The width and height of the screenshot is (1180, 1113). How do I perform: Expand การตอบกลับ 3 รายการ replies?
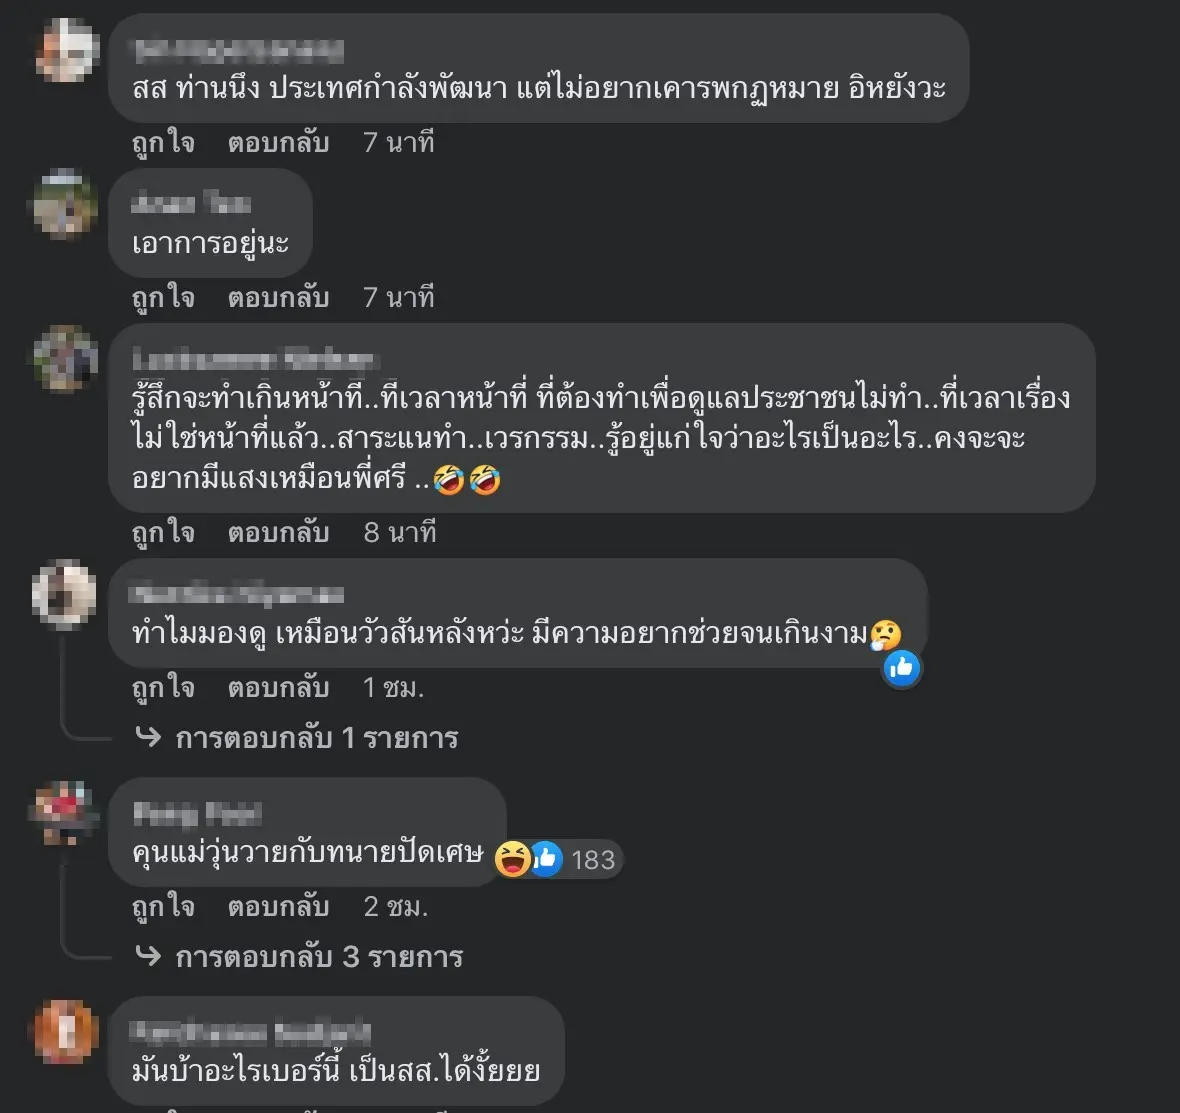coord(319,957)
